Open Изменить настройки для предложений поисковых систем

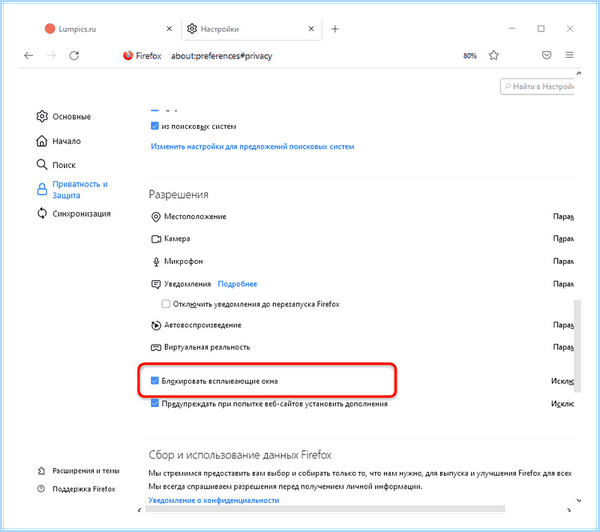pyautogui.click(x=253, y=147)
